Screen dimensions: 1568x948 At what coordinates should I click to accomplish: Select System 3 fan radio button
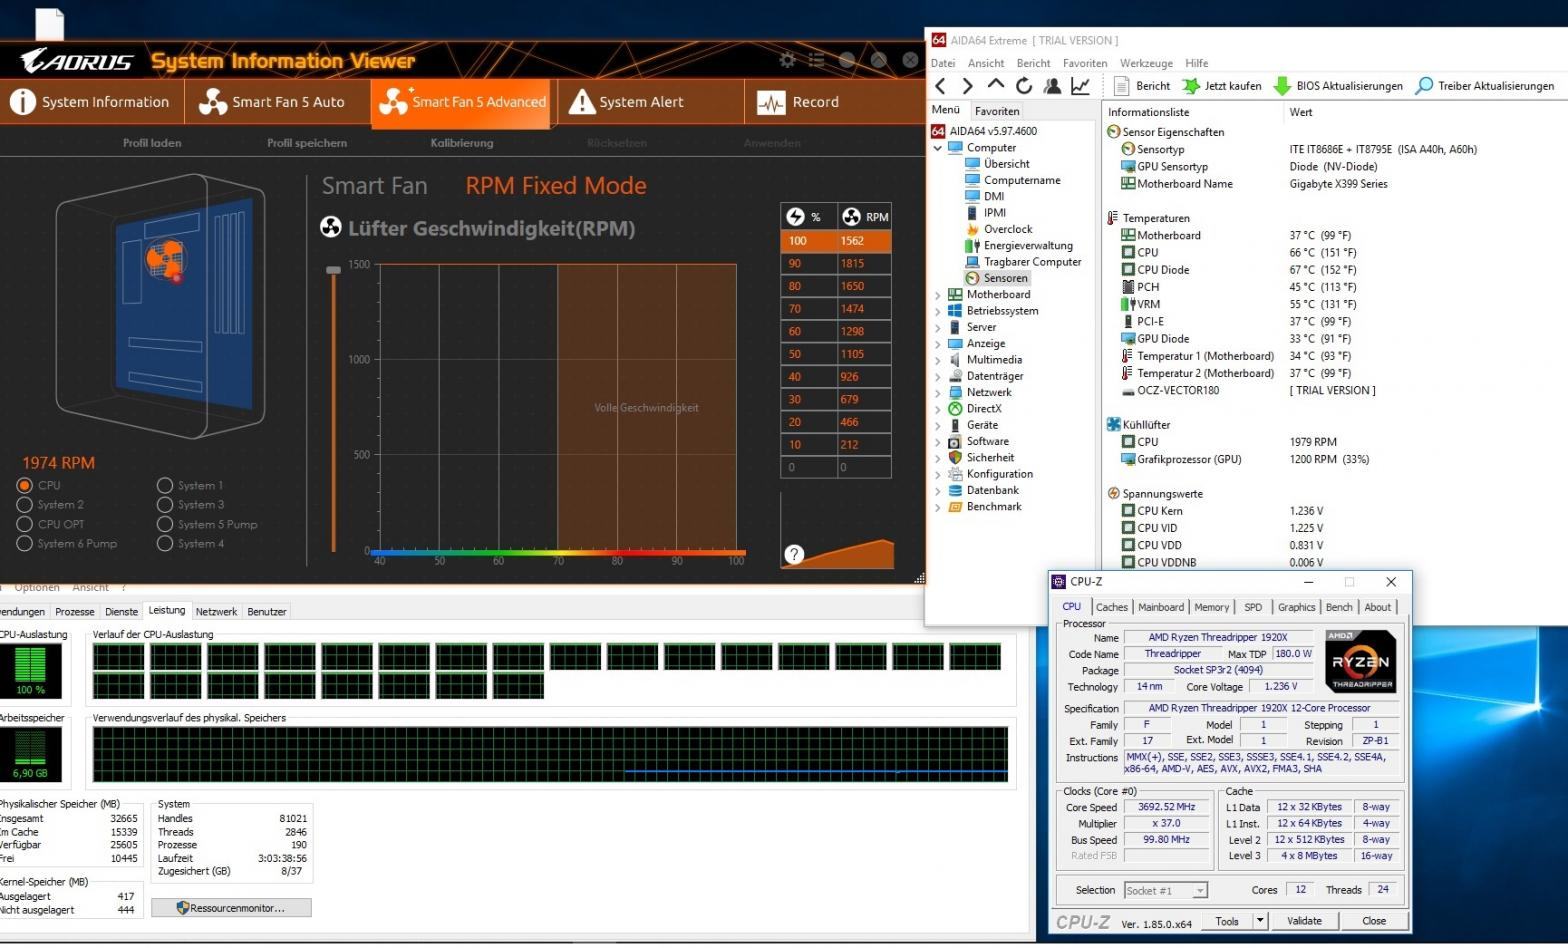click(x=165, y=505)
